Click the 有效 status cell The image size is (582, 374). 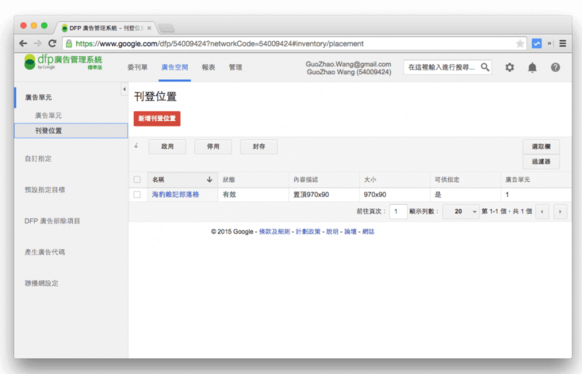[229, 194]
